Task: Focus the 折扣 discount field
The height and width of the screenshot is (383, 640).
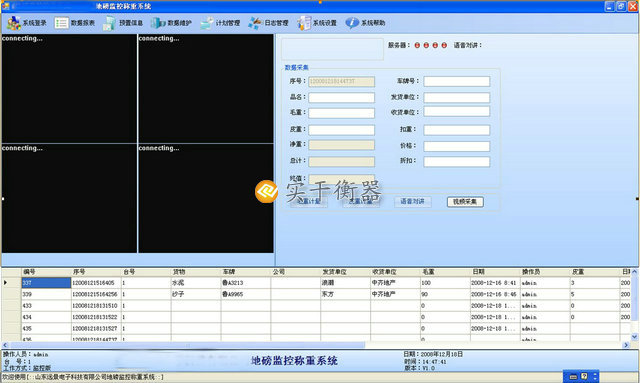Action: [456, 162]
